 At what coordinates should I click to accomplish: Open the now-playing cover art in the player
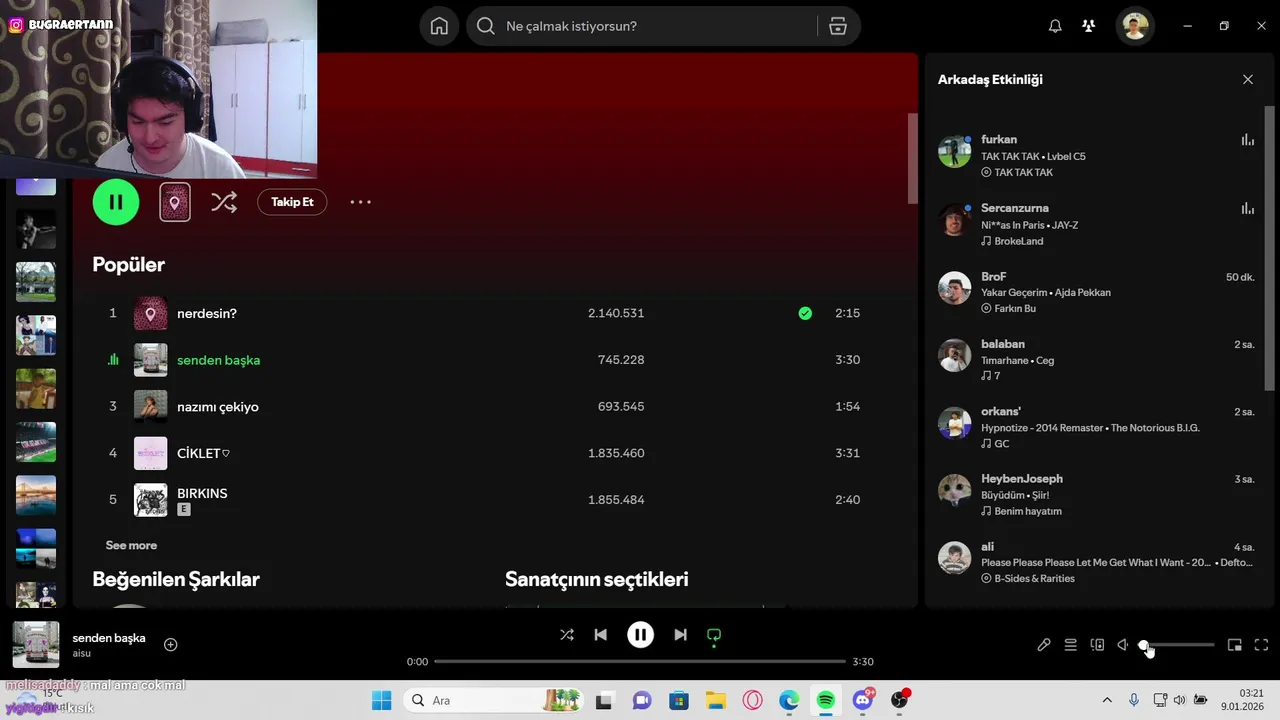35,645
